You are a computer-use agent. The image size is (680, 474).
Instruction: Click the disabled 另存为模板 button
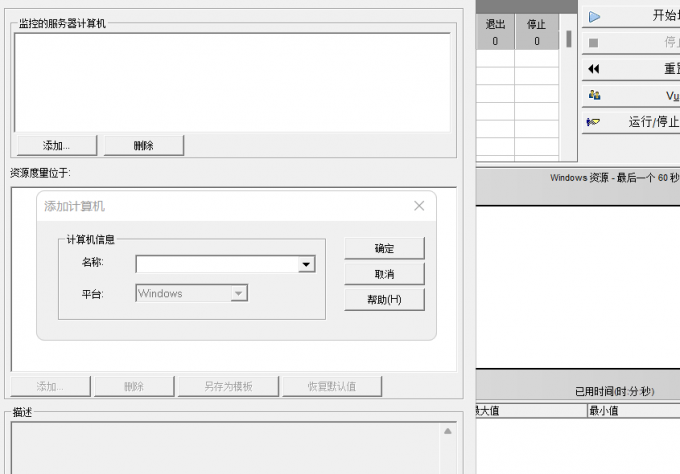pos(228,386)
